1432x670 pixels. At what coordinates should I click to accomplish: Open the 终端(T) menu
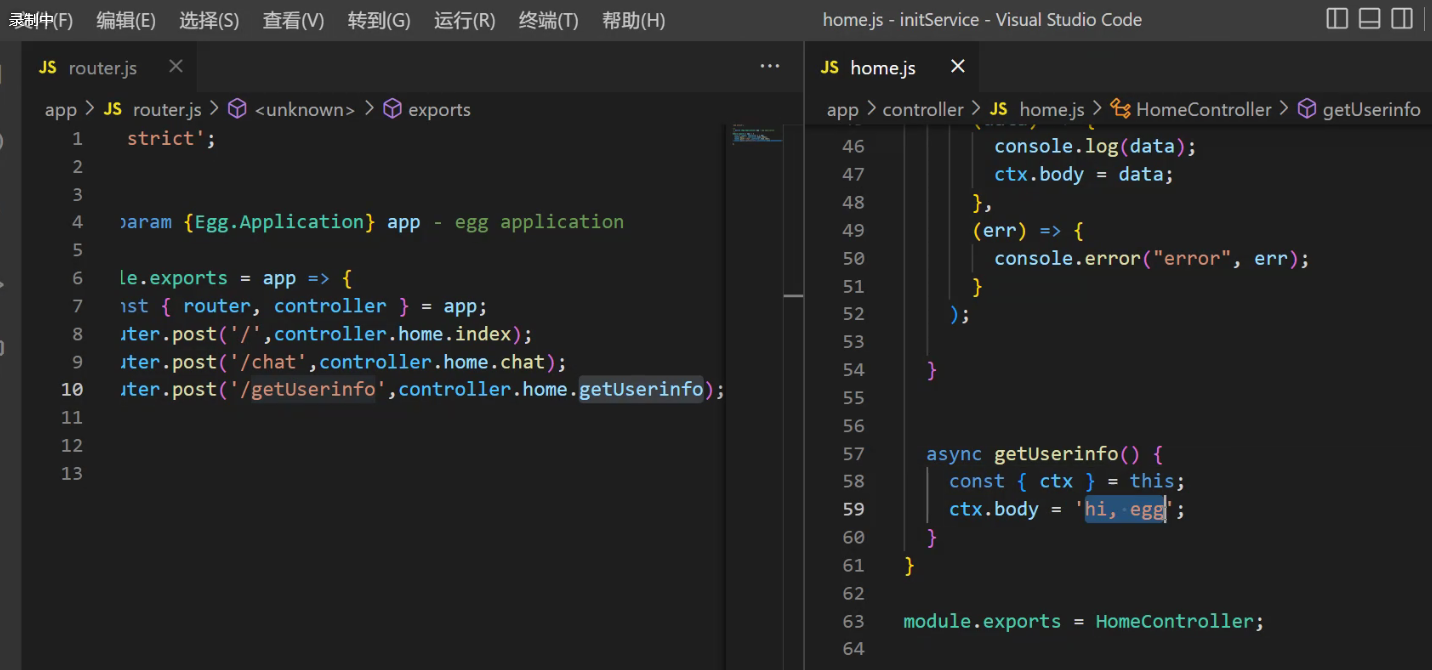549,20
